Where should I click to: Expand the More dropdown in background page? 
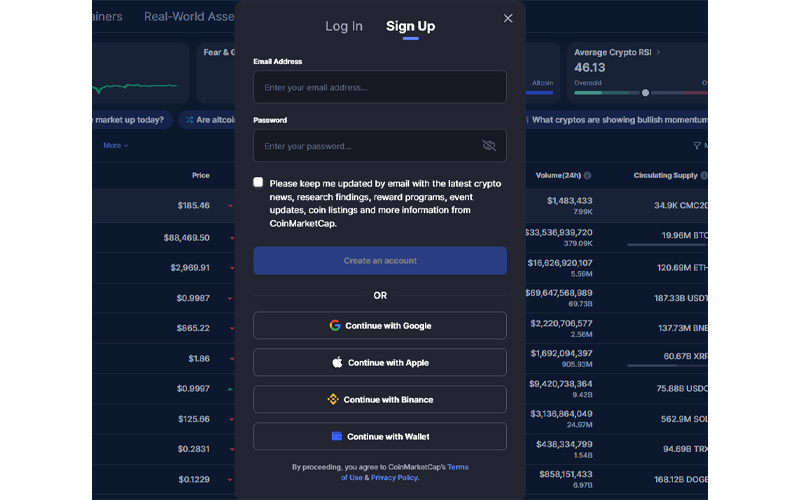(116, 146)
